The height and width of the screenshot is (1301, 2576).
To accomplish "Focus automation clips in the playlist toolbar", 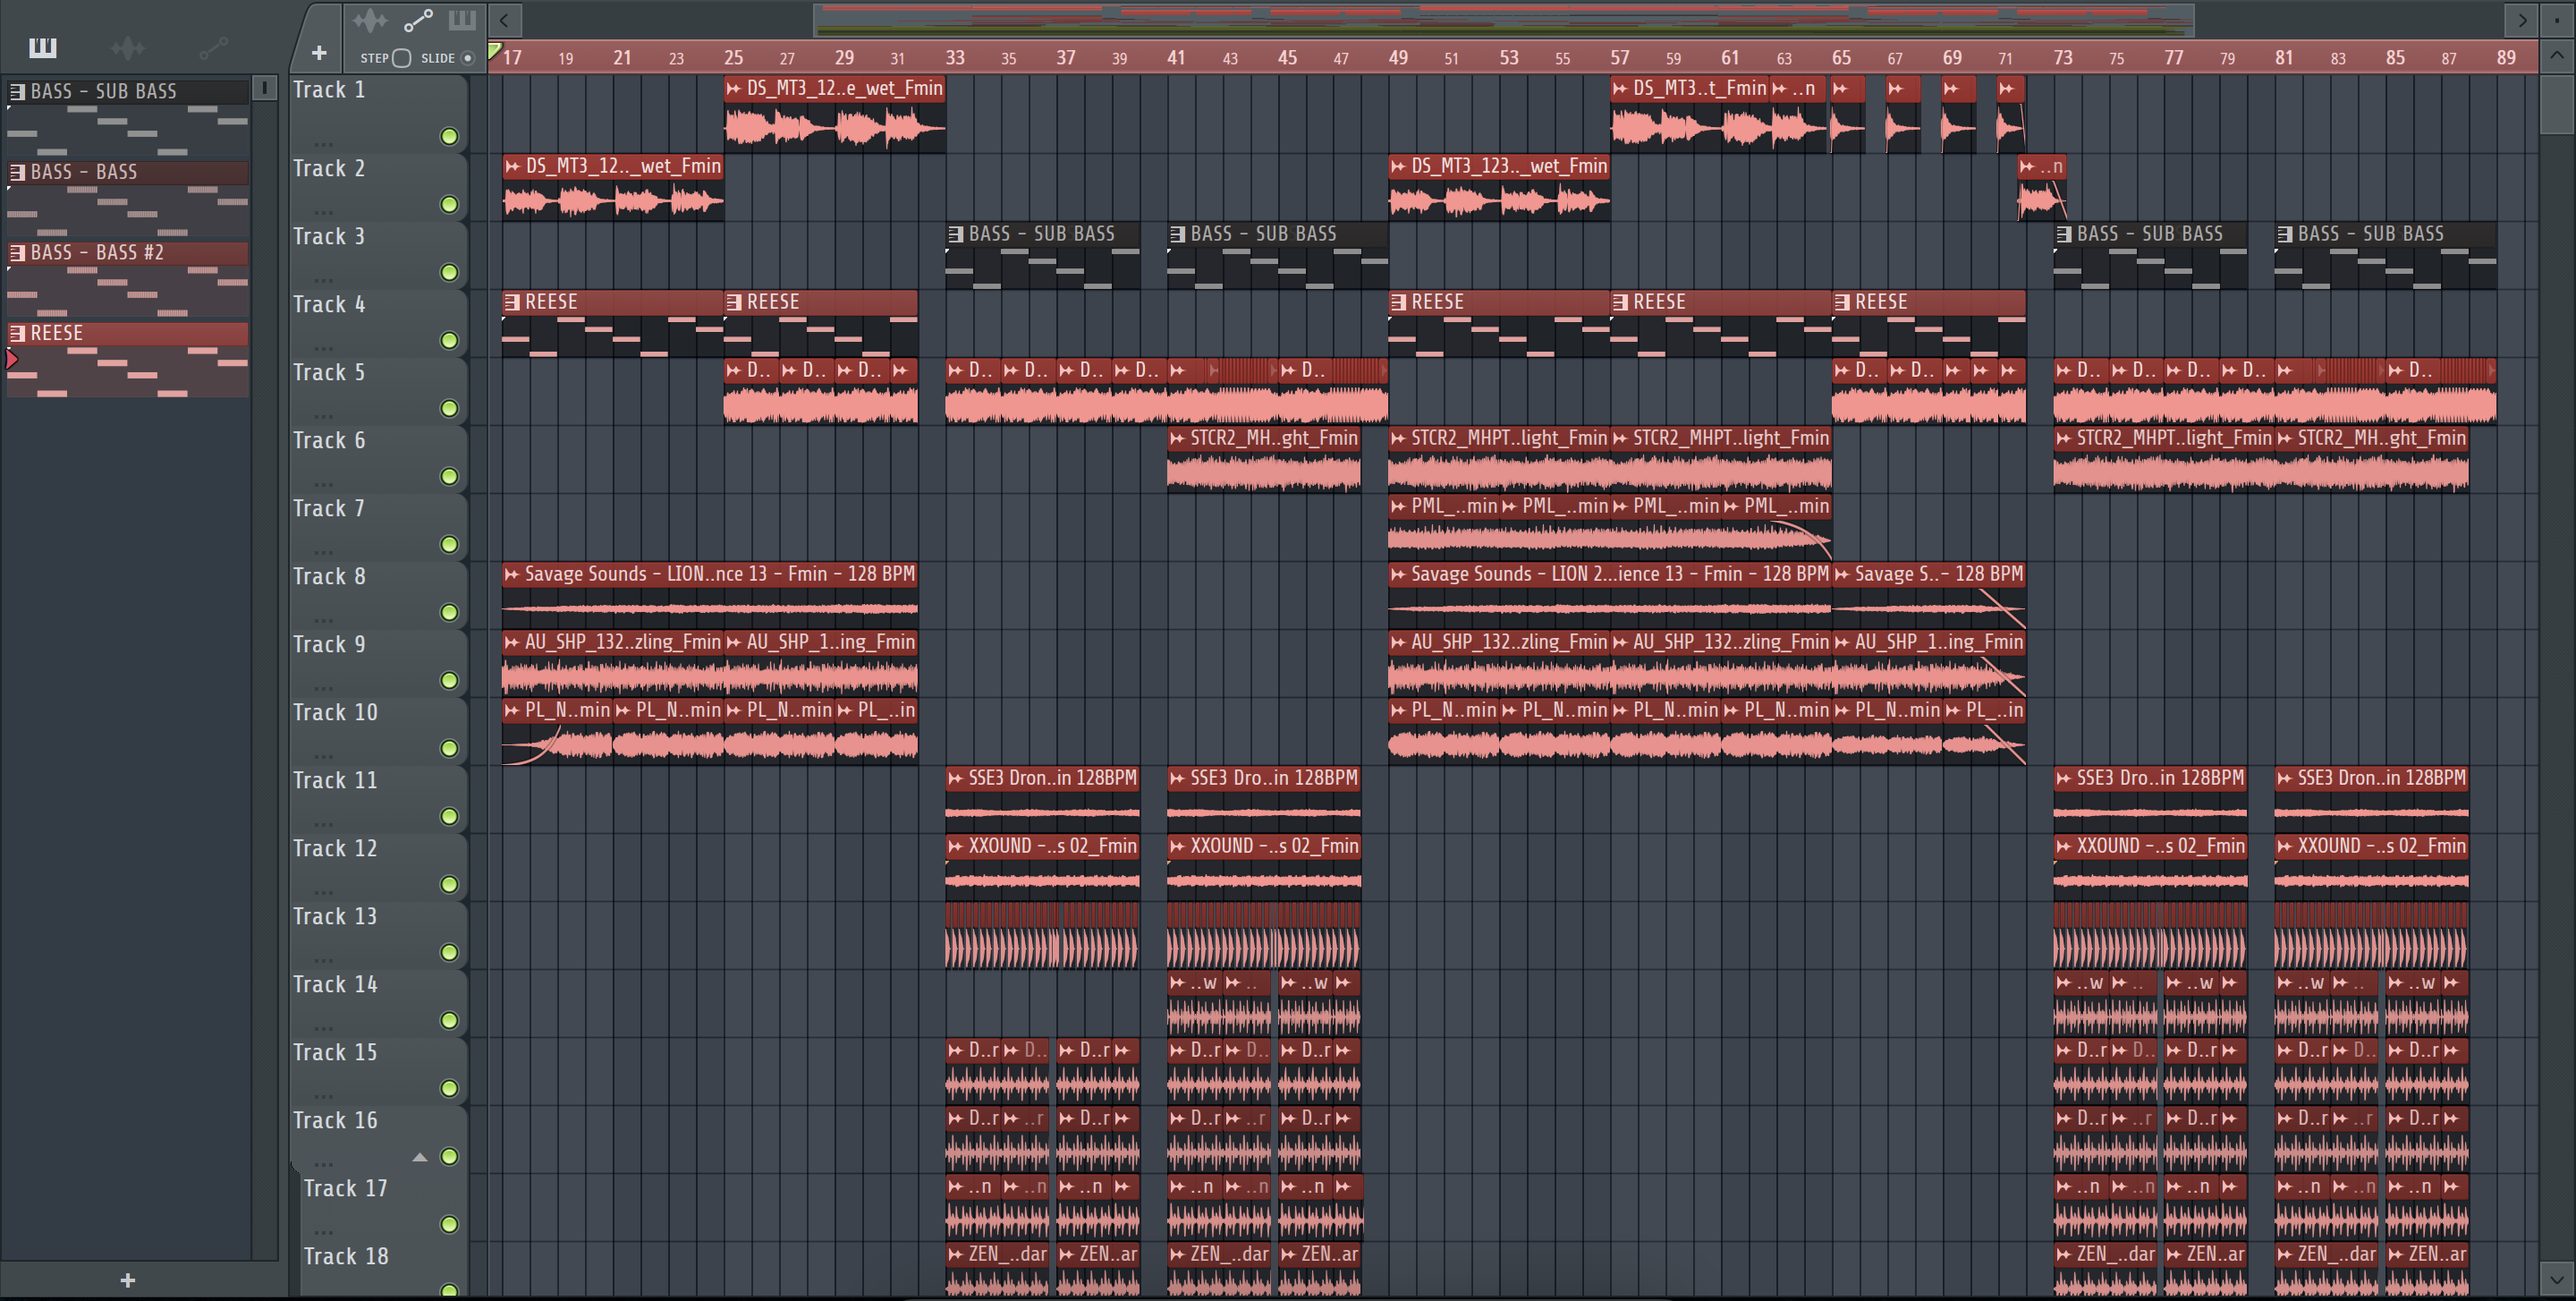I will coord(417,20).
